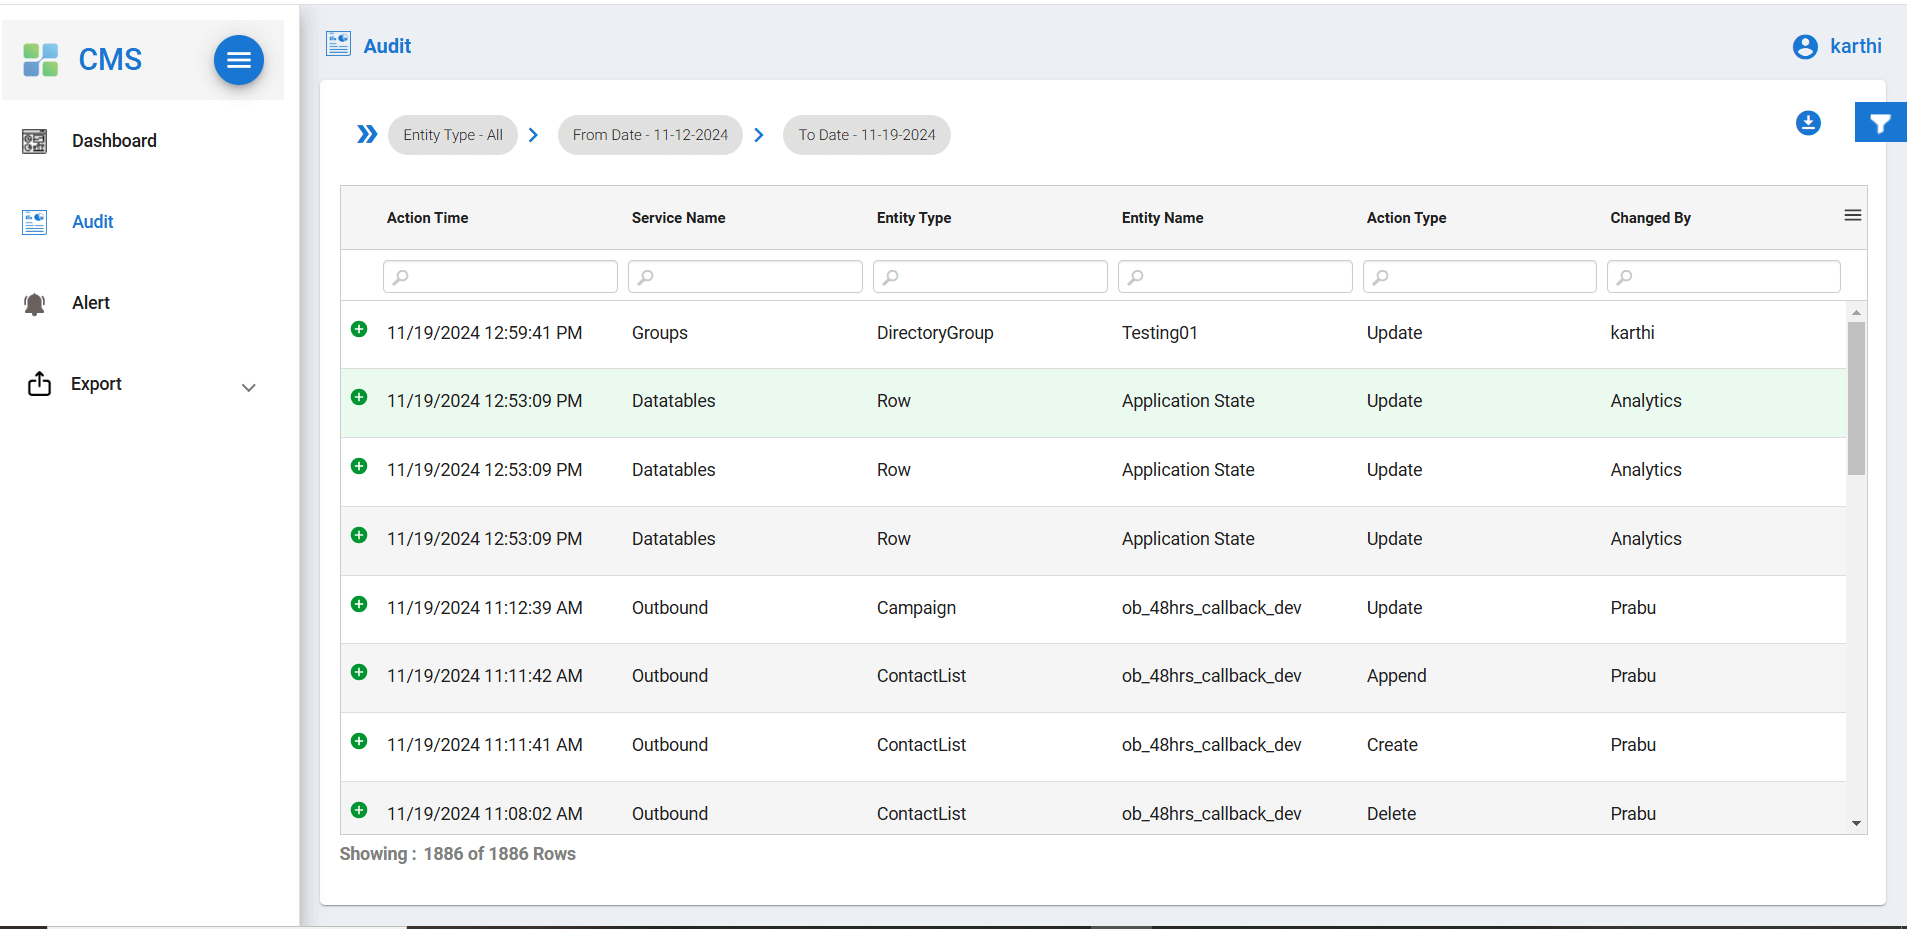Download the audit data
The image size is (1907, 929).
pos(1808,123)
